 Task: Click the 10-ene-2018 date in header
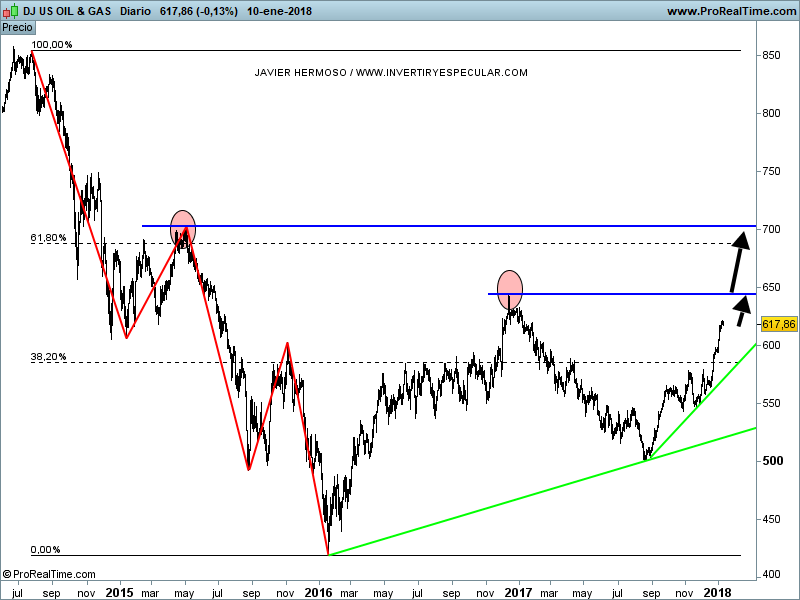(279, 11)
